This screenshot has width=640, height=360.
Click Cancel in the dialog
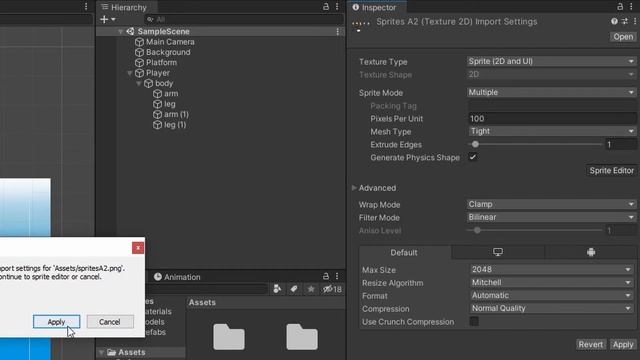pos(110,322)
